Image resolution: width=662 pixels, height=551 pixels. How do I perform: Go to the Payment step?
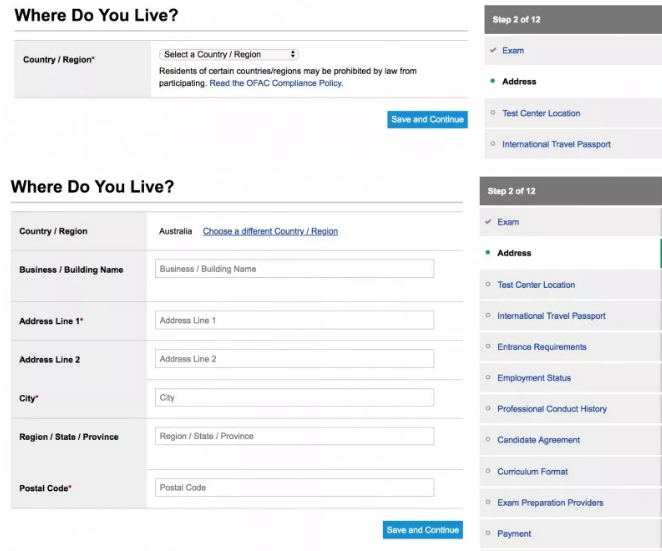[514, 533]
